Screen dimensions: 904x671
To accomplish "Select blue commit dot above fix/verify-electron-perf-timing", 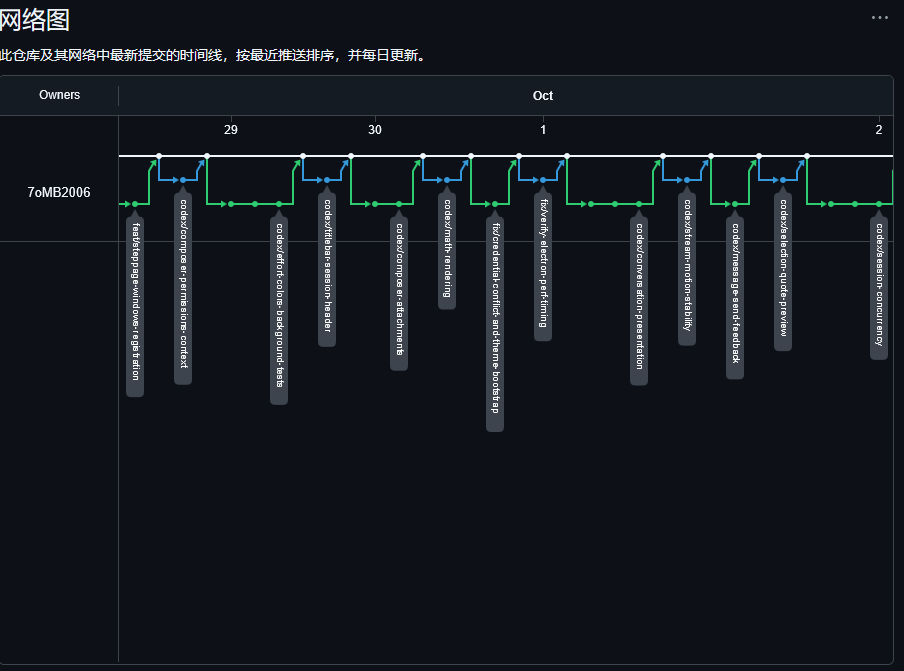I will point(543,180).
